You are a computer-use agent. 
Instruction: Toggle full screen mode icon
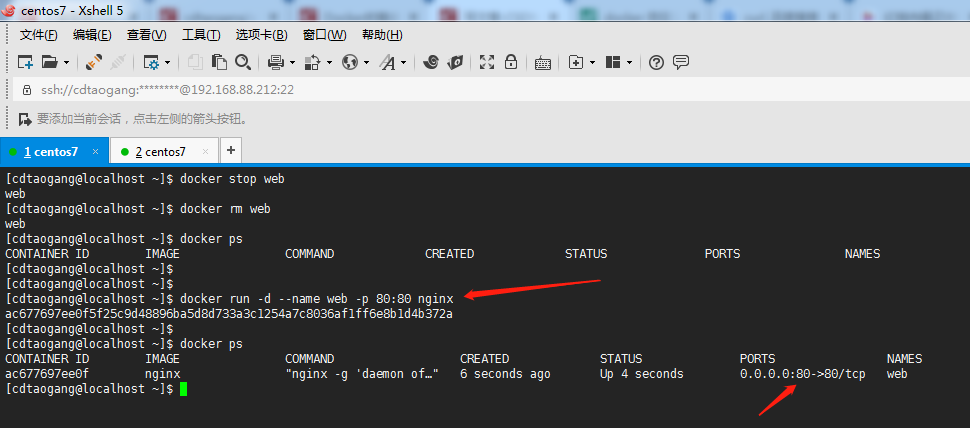487,62
